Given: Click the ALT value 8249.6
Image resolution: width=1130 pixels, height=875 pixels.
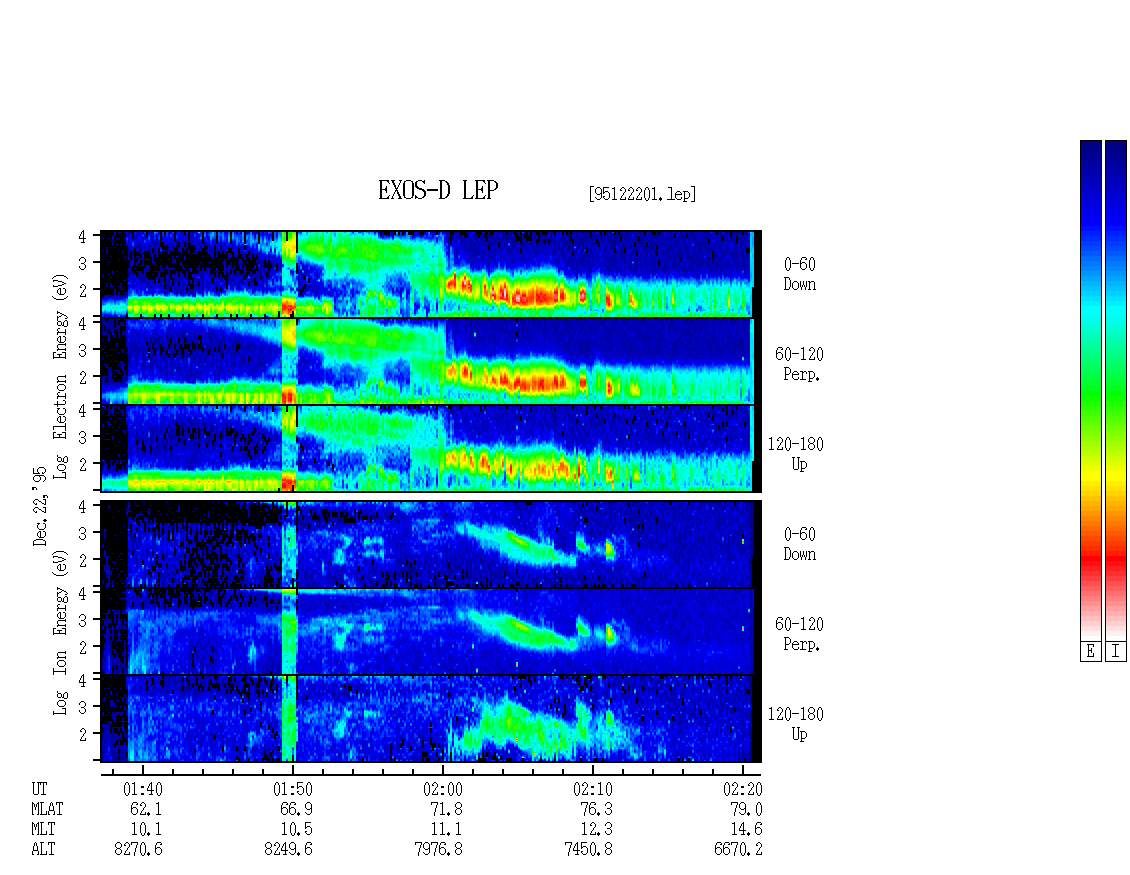Looking at the screenshot, I should [288, 850].
